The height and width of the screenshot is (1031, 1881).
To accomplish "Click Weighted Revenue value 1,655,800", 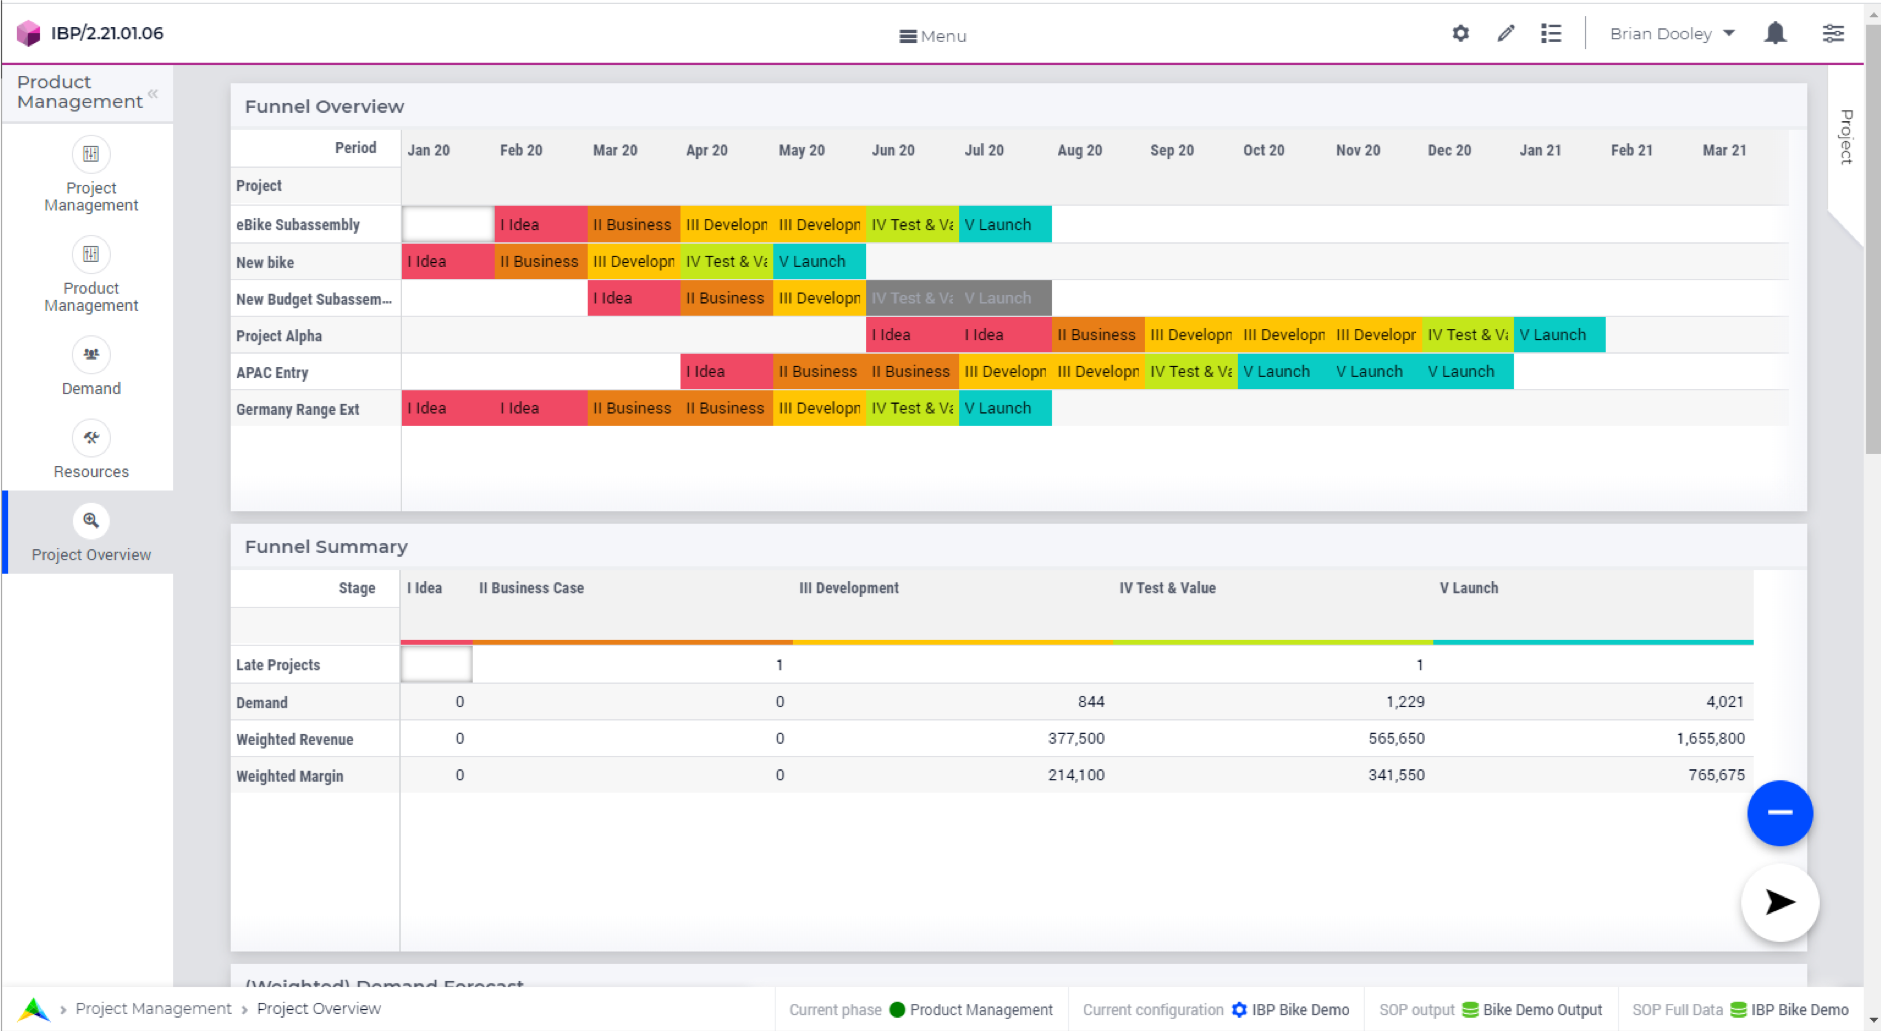I will click(1710, 739).
